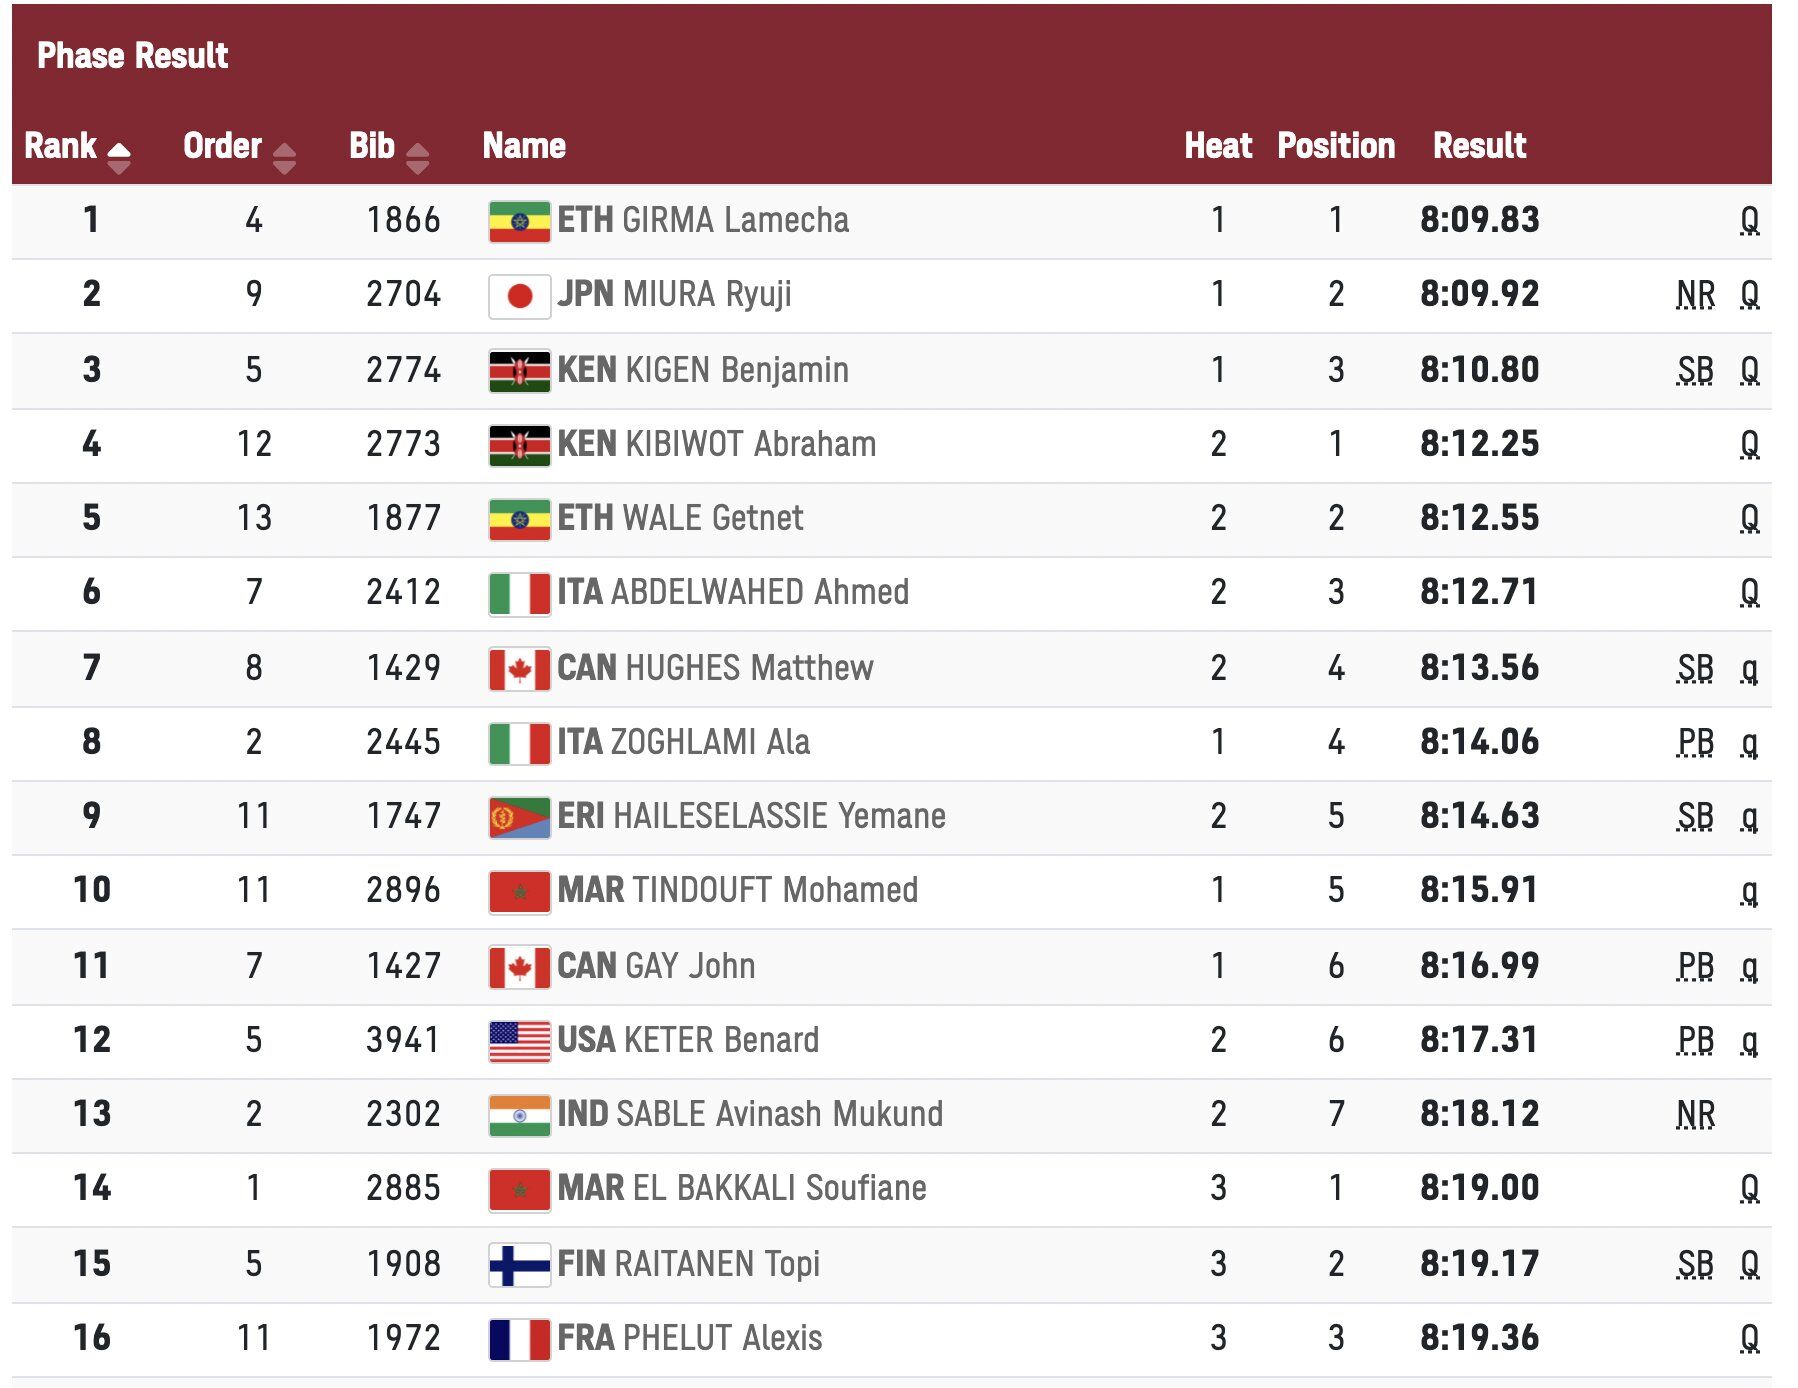Click the Name column header
This screenshot has width=1798, height=1388.
click(x=524, y=146)
